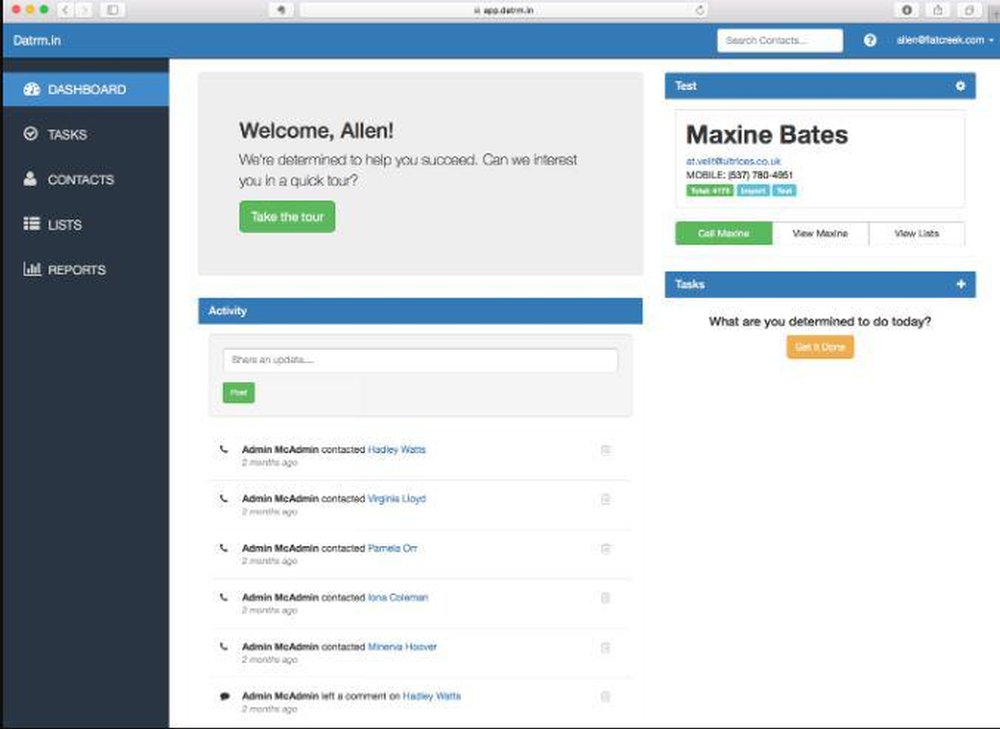Focus the Search Contacts field
The image size is (1000, 729).
click(779, 40)
